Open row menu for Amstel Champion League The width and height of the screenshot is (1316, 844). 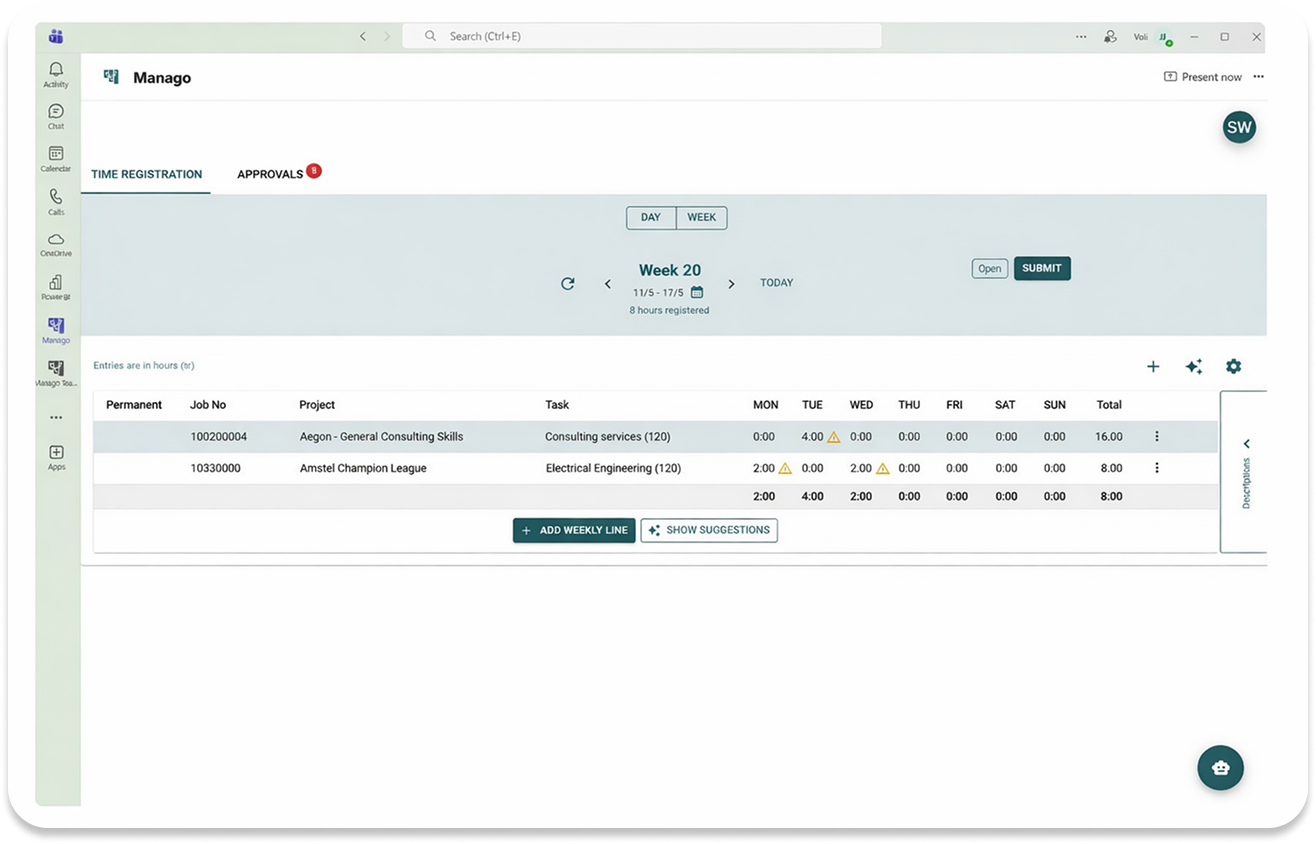click(1157, 468)
